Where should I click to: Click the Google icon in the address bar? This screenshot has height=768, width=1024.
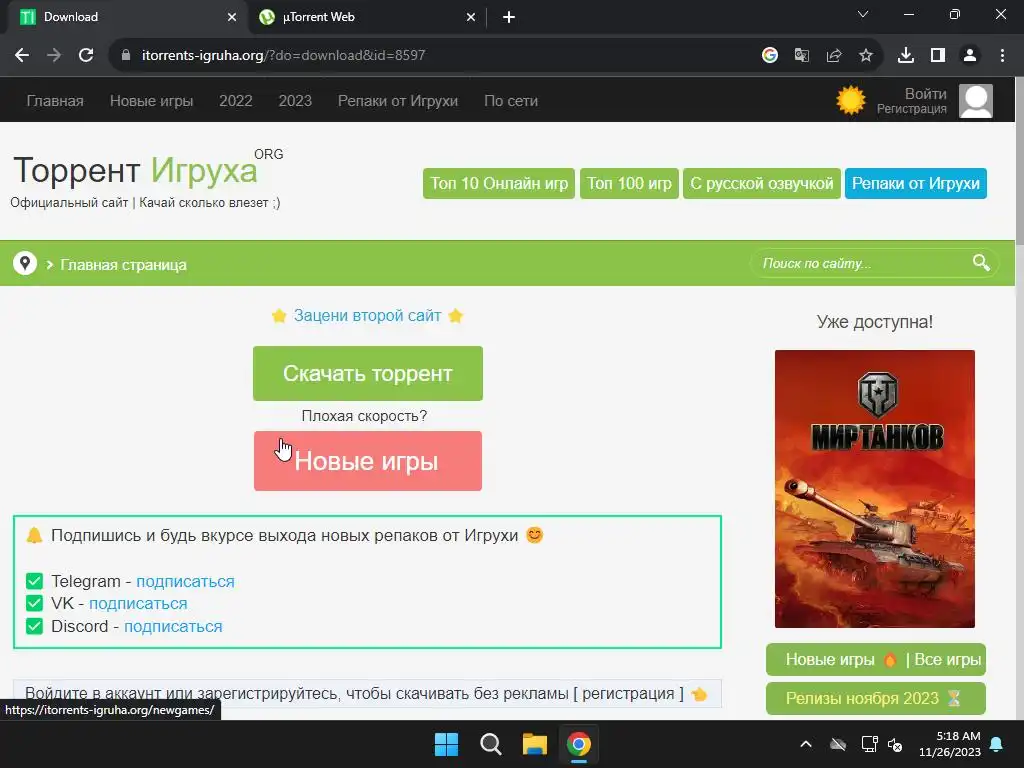(x=770, y=56)
